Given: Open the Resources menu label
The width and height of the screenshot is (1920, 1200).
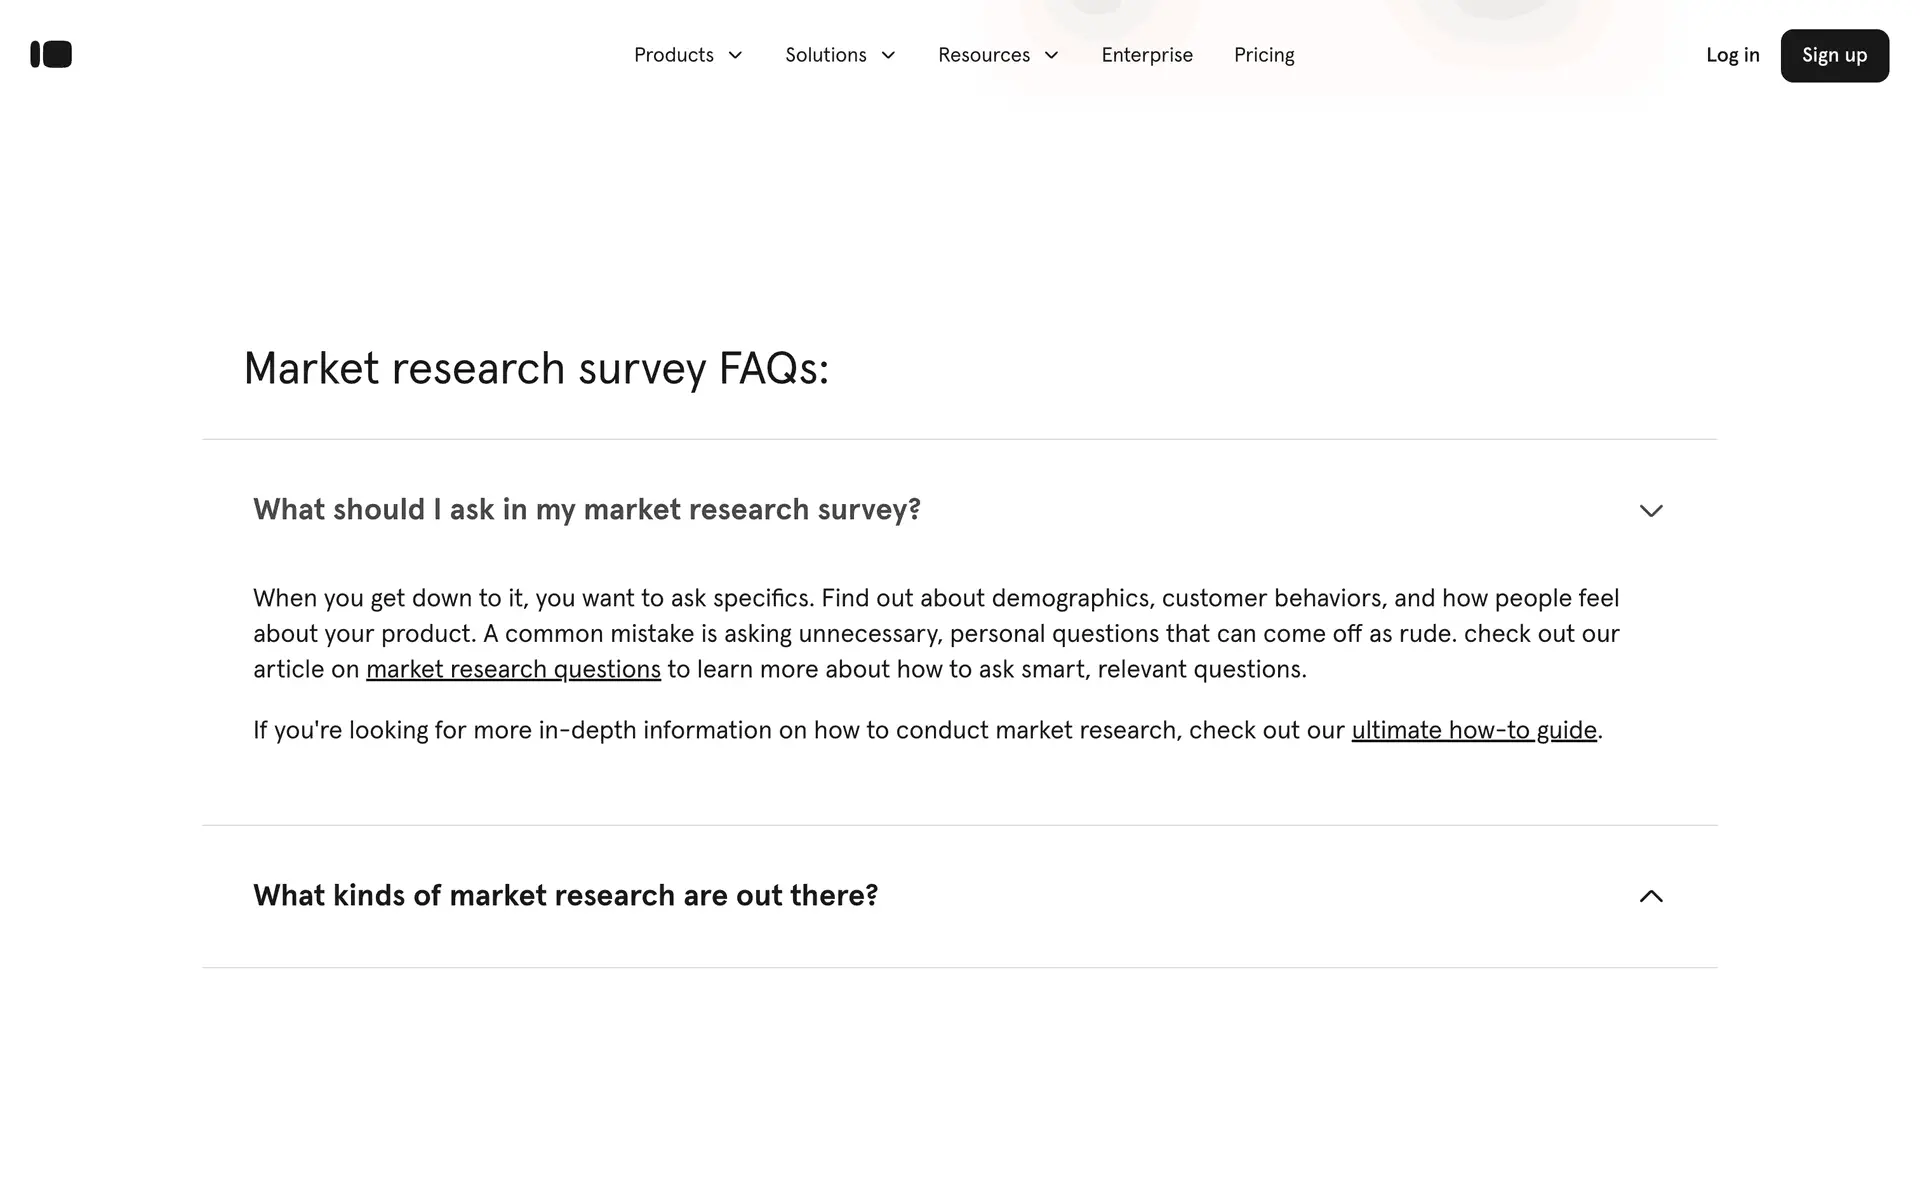Looking at the screenshot, I should click(x=983, y=56).
